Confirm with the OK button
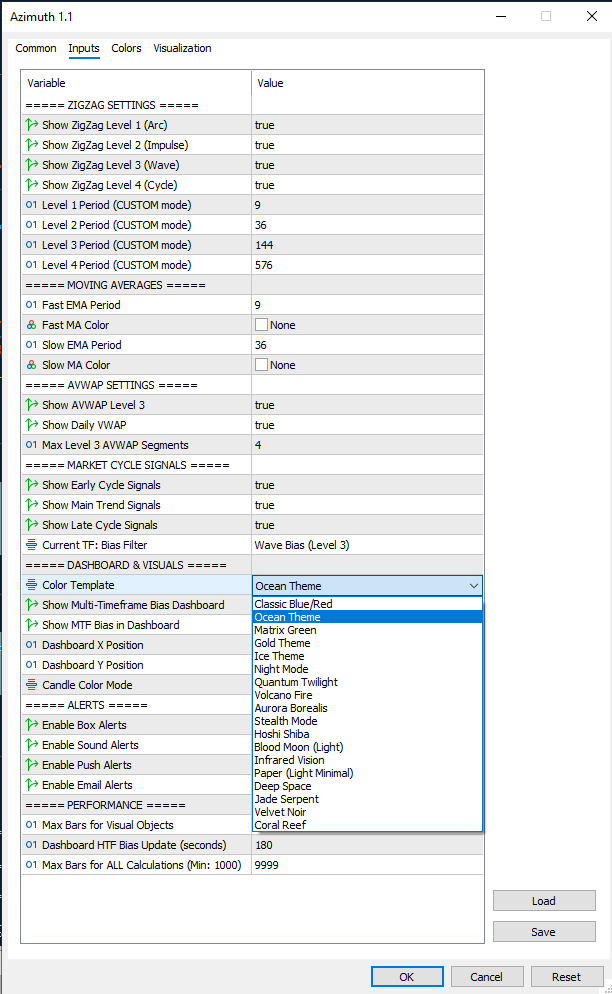 [x=407, y=977]
